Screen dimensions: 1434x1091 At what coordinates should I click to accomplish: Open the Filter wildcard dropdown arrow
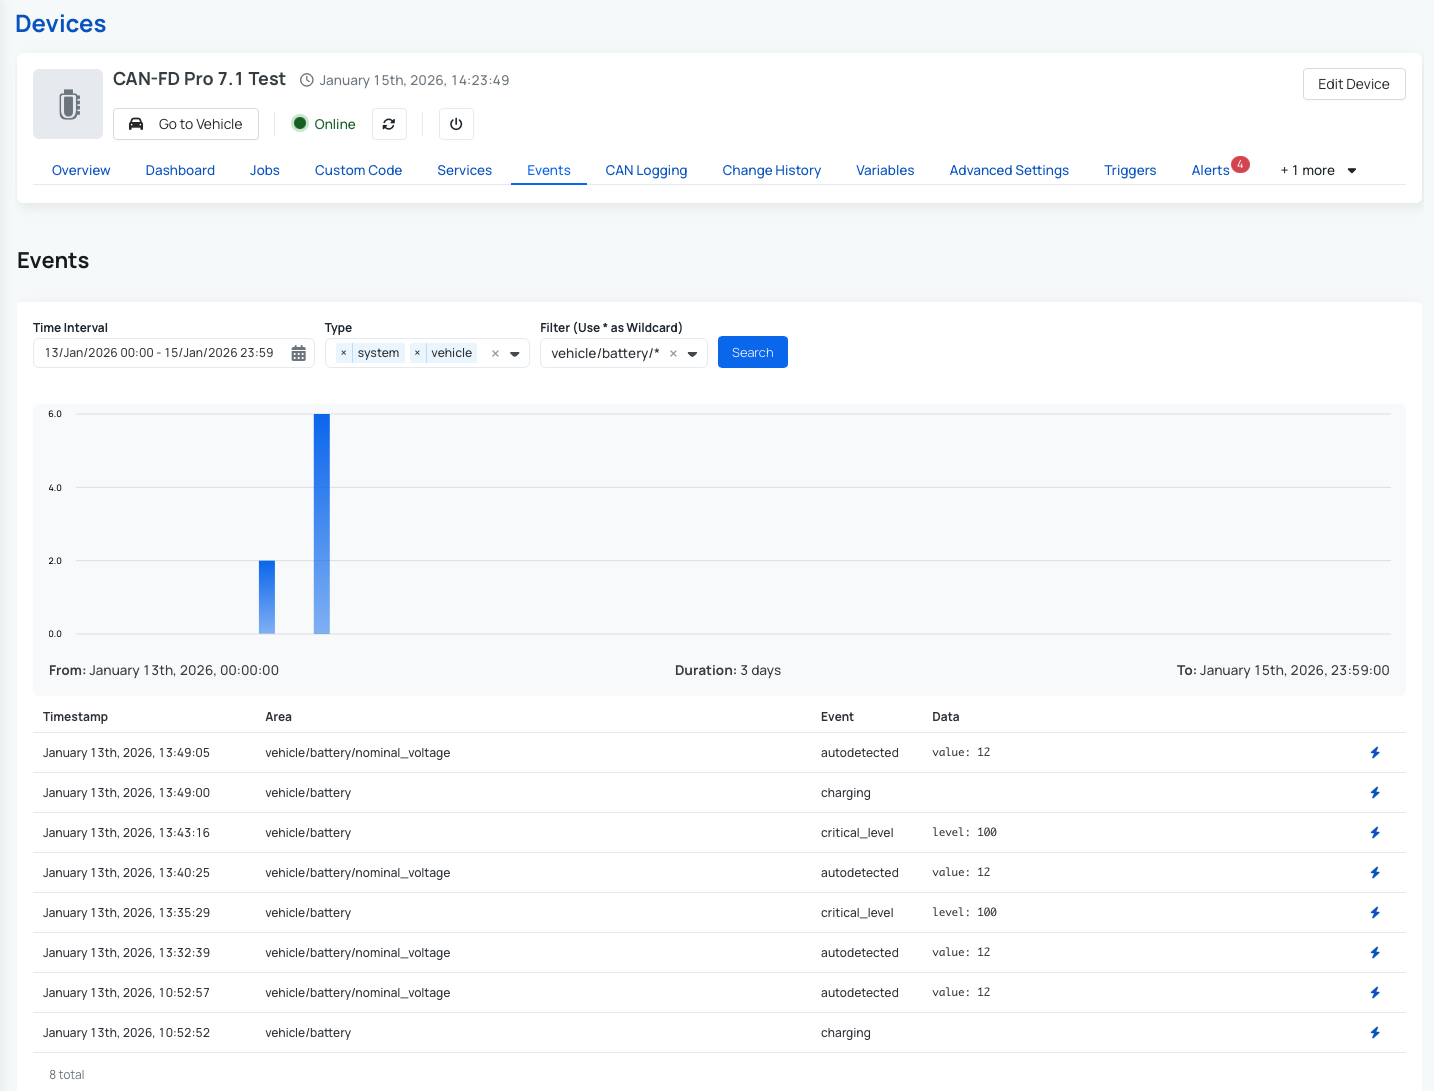(x=692, y=353)
